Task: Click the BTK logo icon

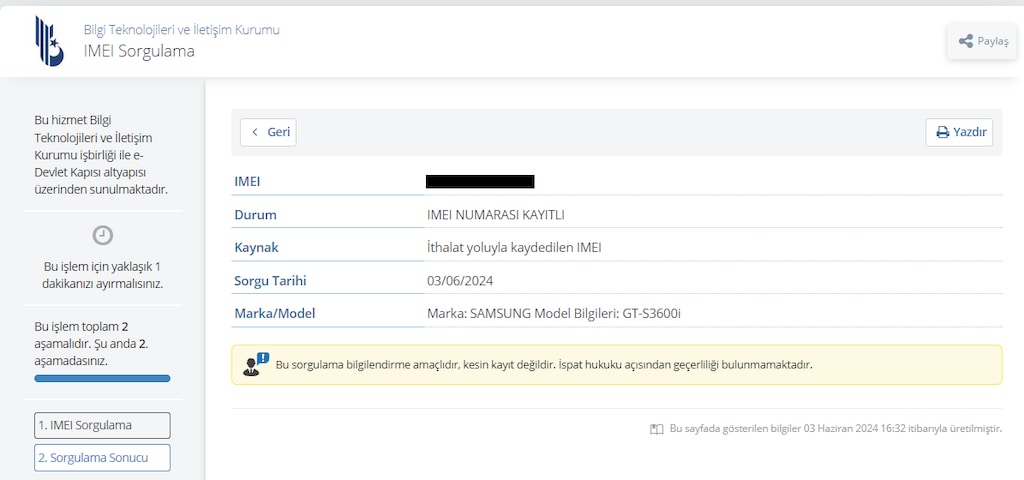Action: (50, 41)
